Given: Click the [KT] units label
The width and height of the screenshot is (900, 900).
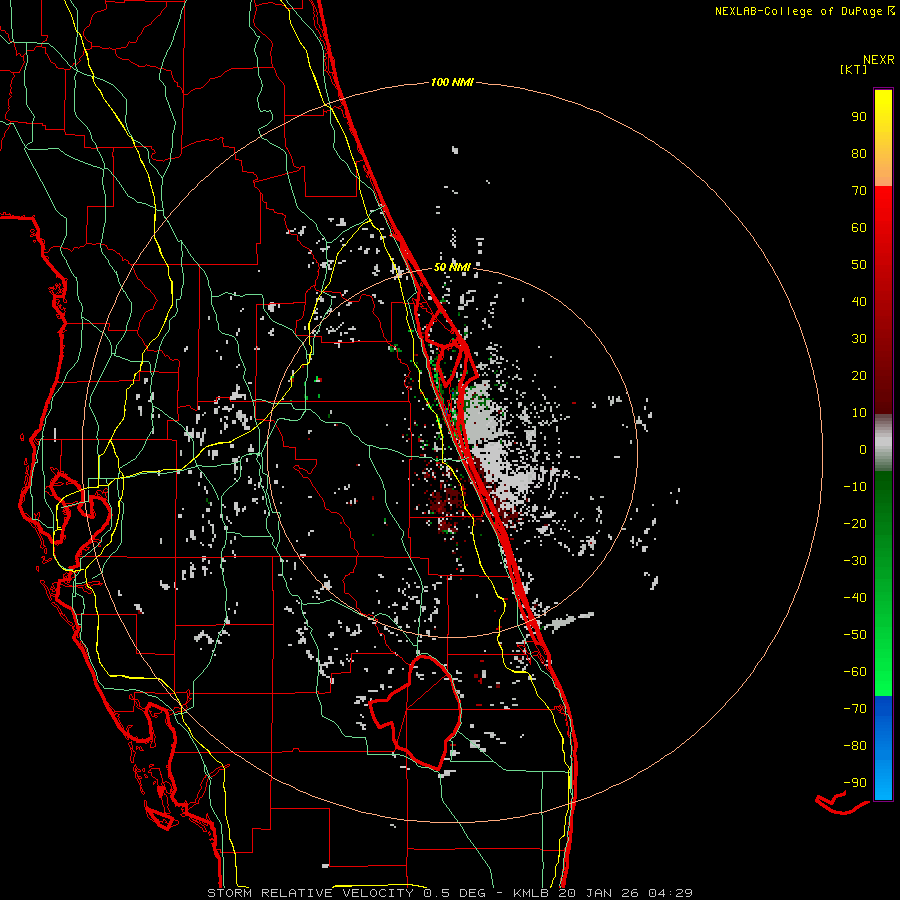Looking at the screenshot, I should pos(853,69).
